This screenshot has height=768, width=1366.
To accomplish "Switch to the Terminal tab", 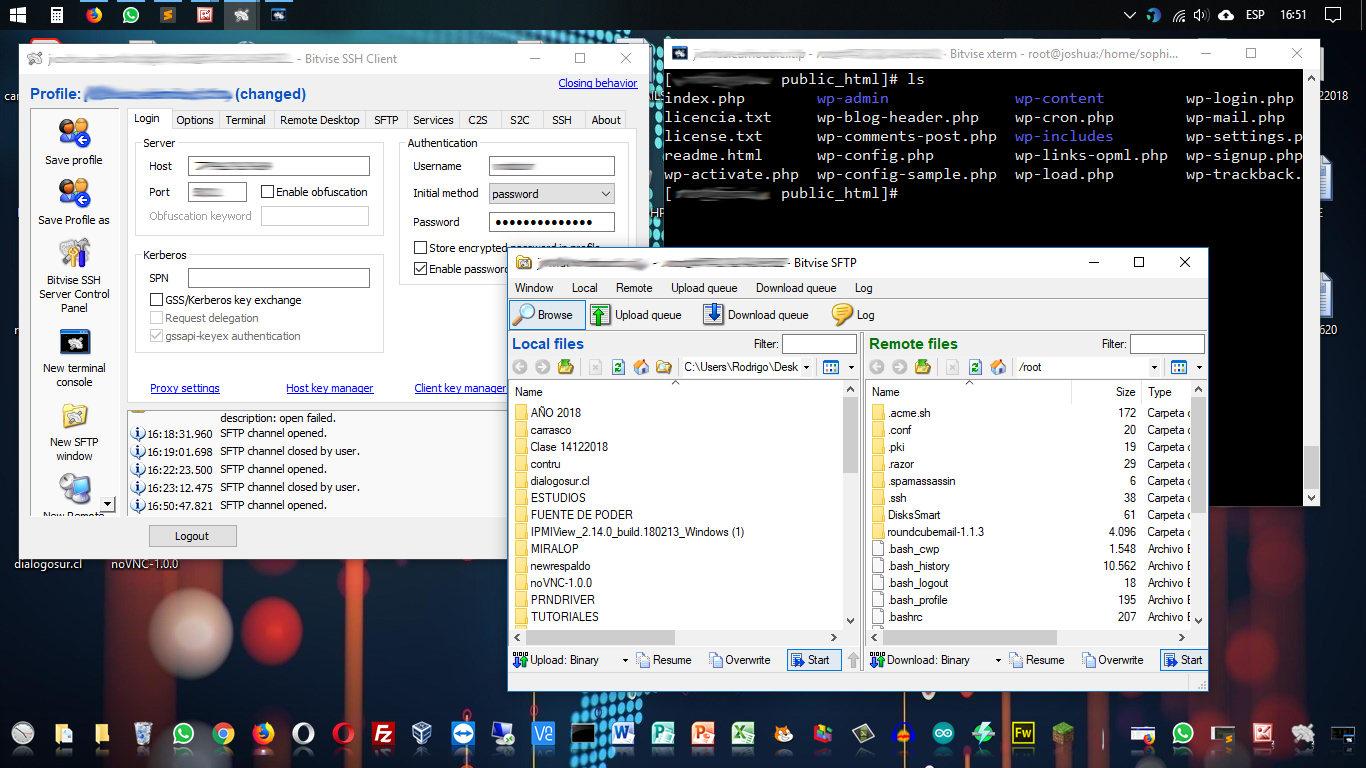I will (245, 120).
